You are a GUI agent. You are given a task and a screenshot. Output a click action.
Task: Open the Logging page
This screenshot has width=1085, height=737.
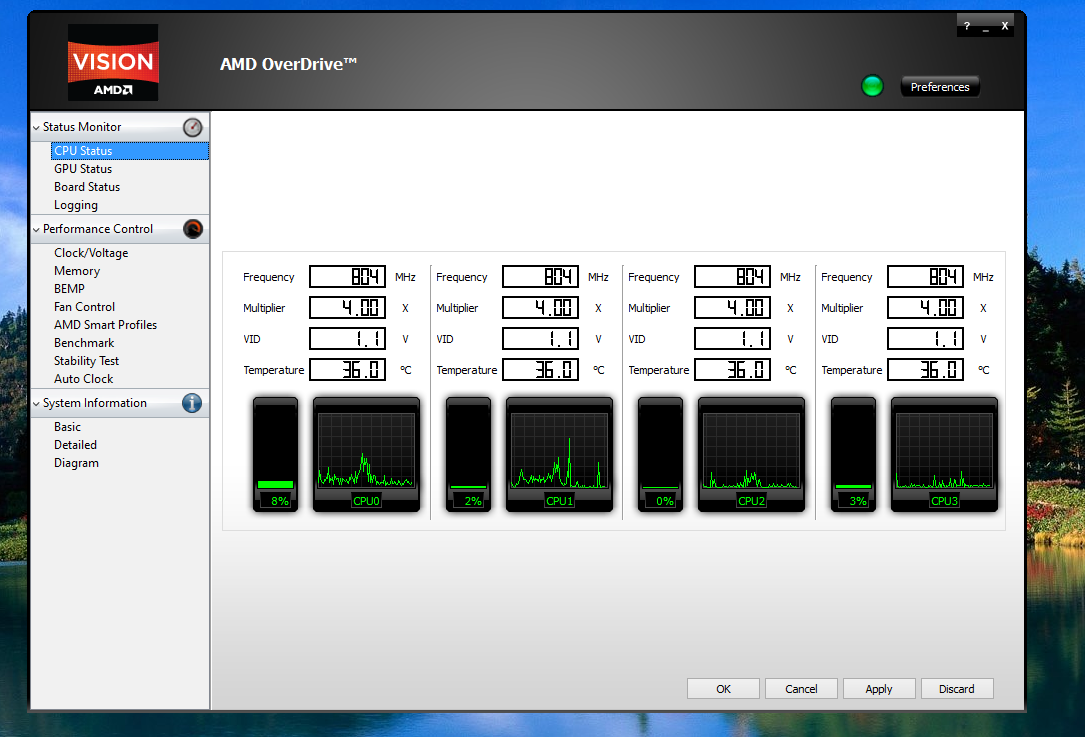(76, 206)
